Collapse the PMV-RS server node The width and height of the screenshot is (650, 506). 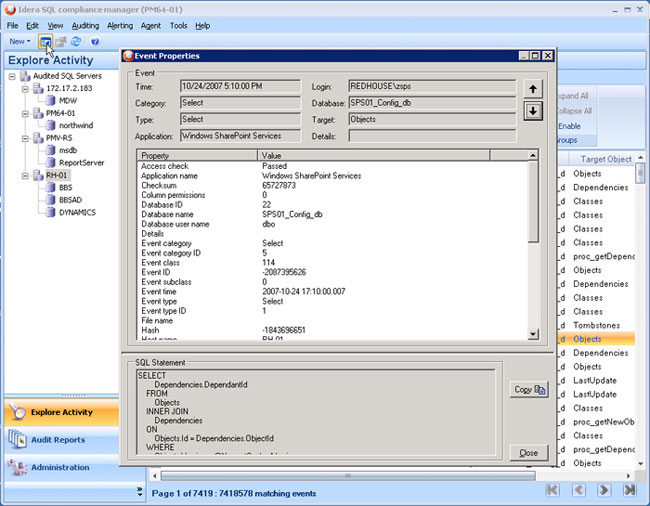click(x=25, y=138)
